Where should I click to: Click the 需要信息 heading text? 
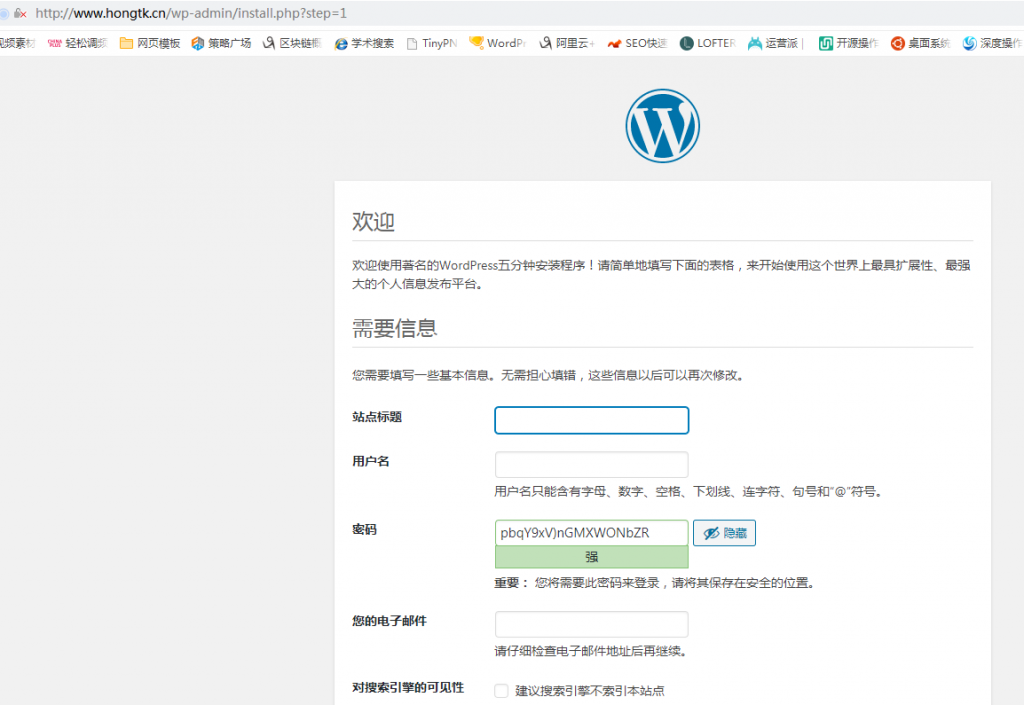tap(394, 328)
